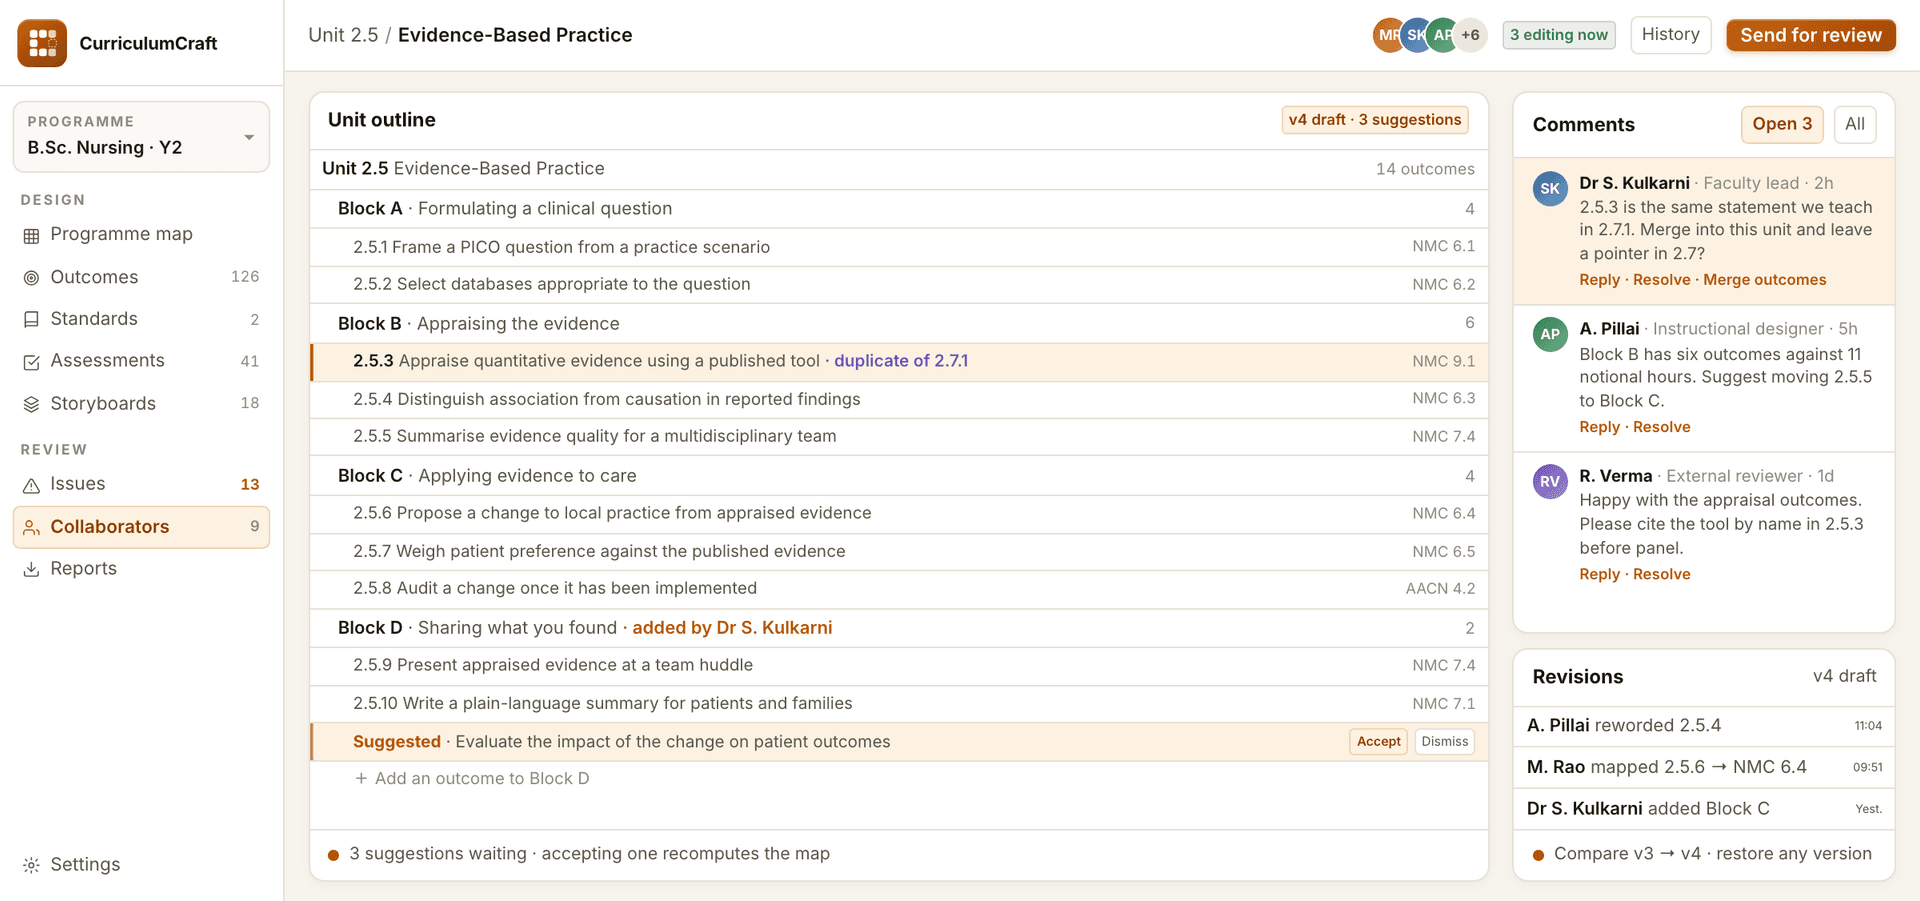Select outcome 2.5.8 Audit a change
This screenshot has height=901, width=1920.
899,589
